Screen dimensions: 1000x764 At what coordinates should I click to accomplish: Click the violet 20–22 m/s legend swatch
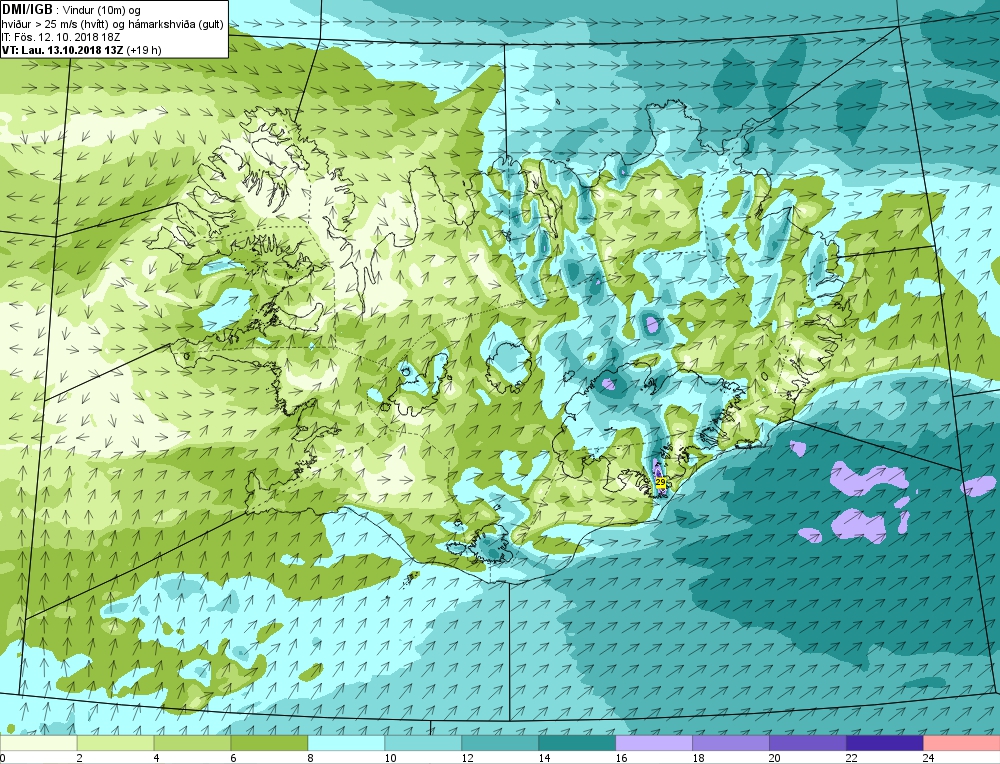[x=807, y=743]
